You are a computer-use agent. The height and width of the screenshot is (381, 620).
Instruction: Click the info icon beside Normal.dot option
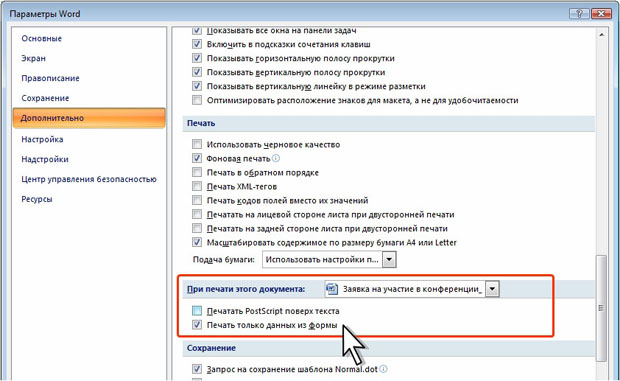383,369
